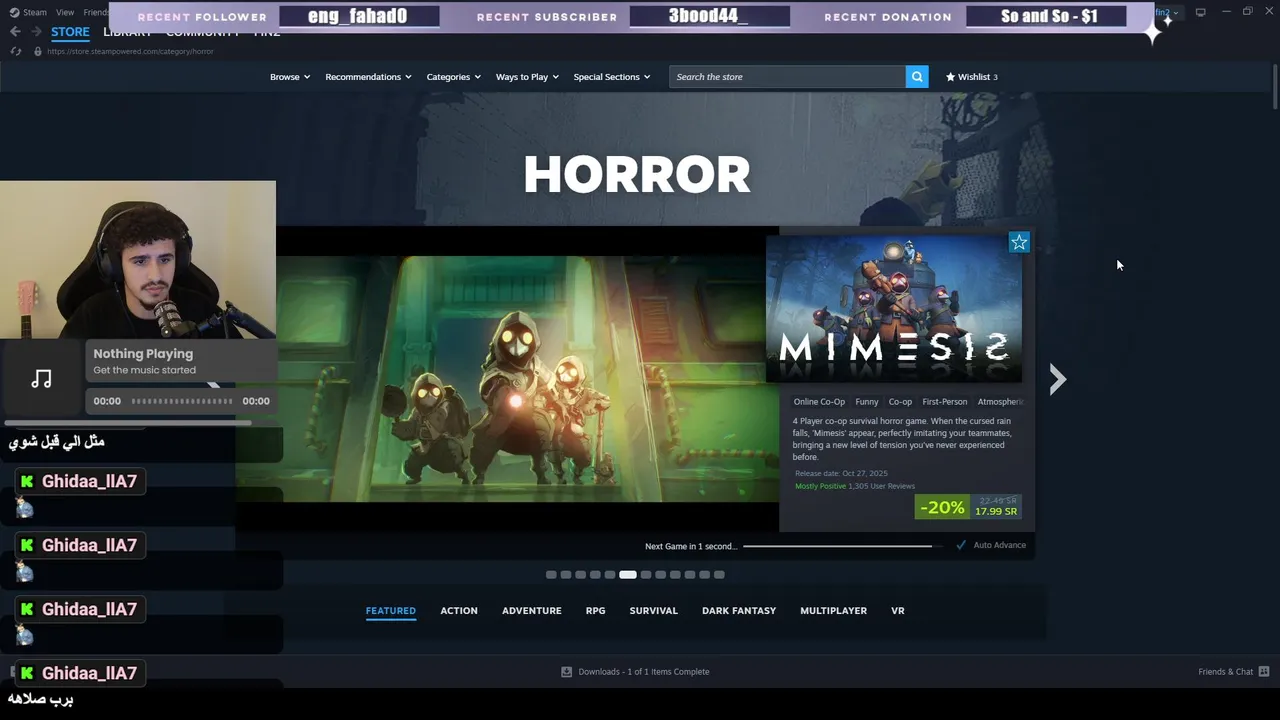Click the 3bood44_ recent subscriber name
This screenshot has height=720, width=1280.
[x=709, y=16]
